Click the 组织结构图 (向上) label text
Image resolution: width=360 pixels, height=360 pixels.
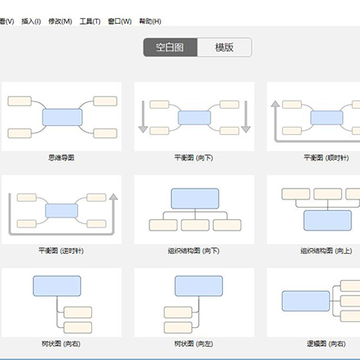pos(326,251)
